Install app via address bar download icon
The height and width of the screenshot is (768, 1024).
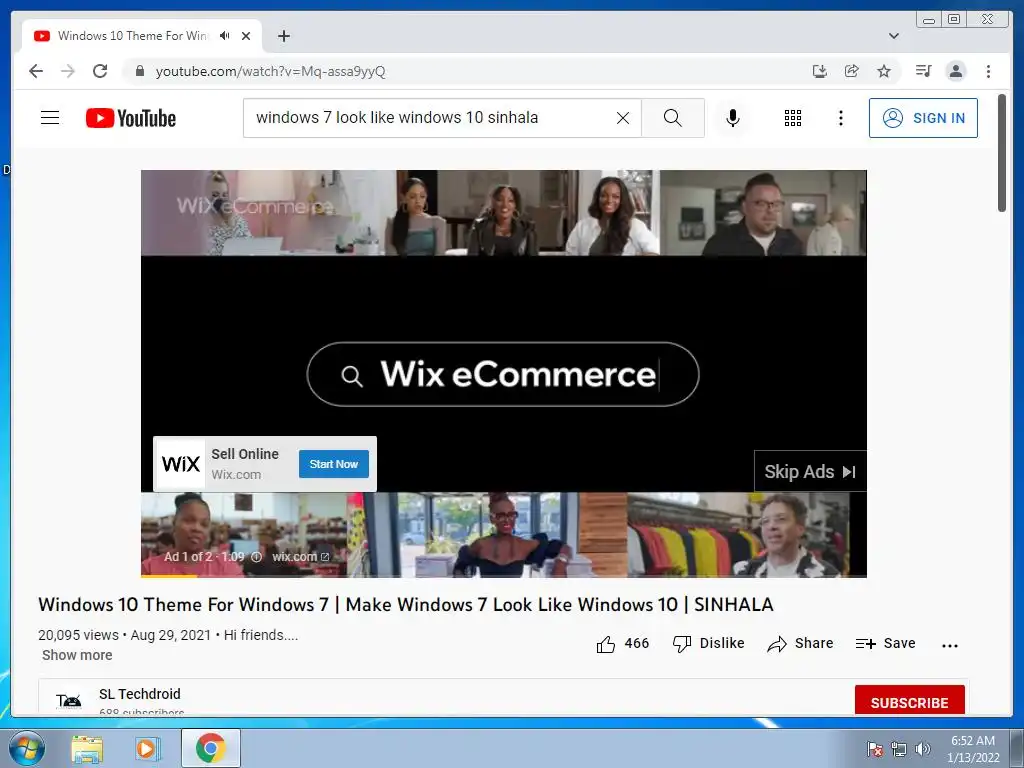tap(820, 71)
